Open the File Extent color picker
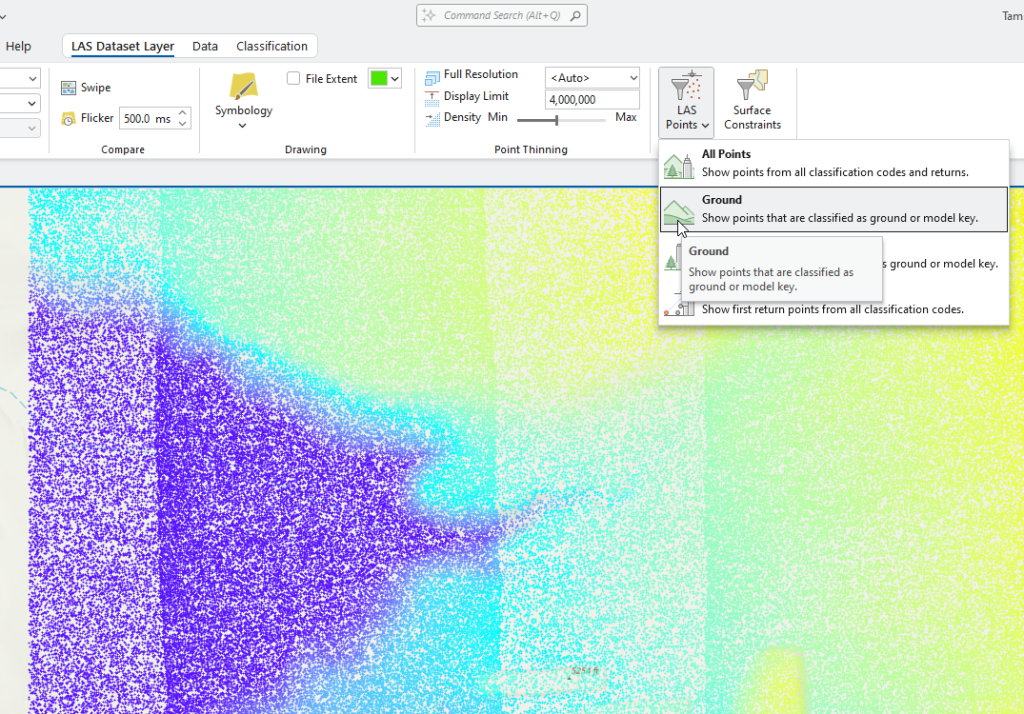This screenshot has height=714, width=1024. (x=384, y=77)
